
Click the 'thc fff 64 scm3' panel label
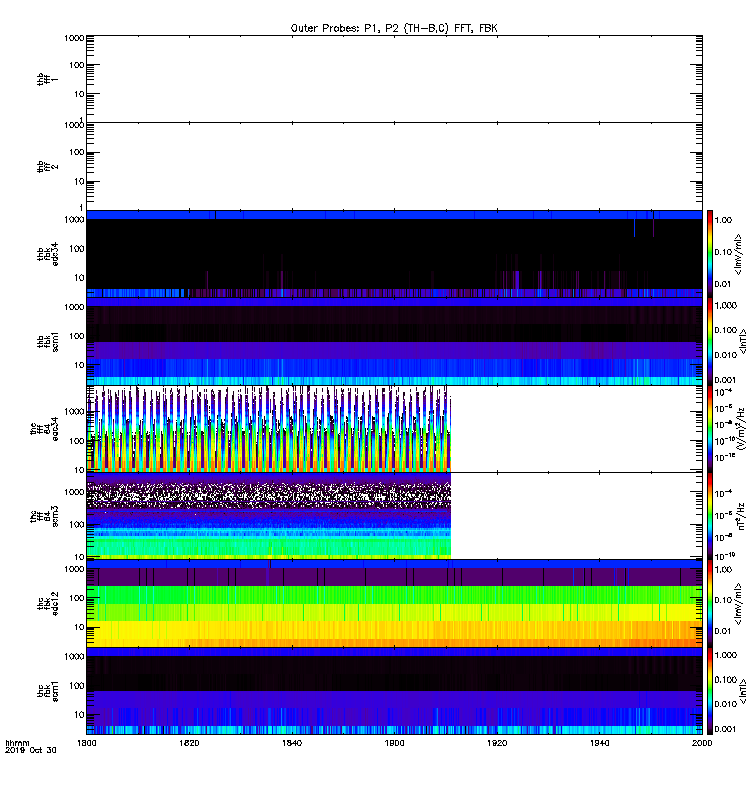click(44, 516)
